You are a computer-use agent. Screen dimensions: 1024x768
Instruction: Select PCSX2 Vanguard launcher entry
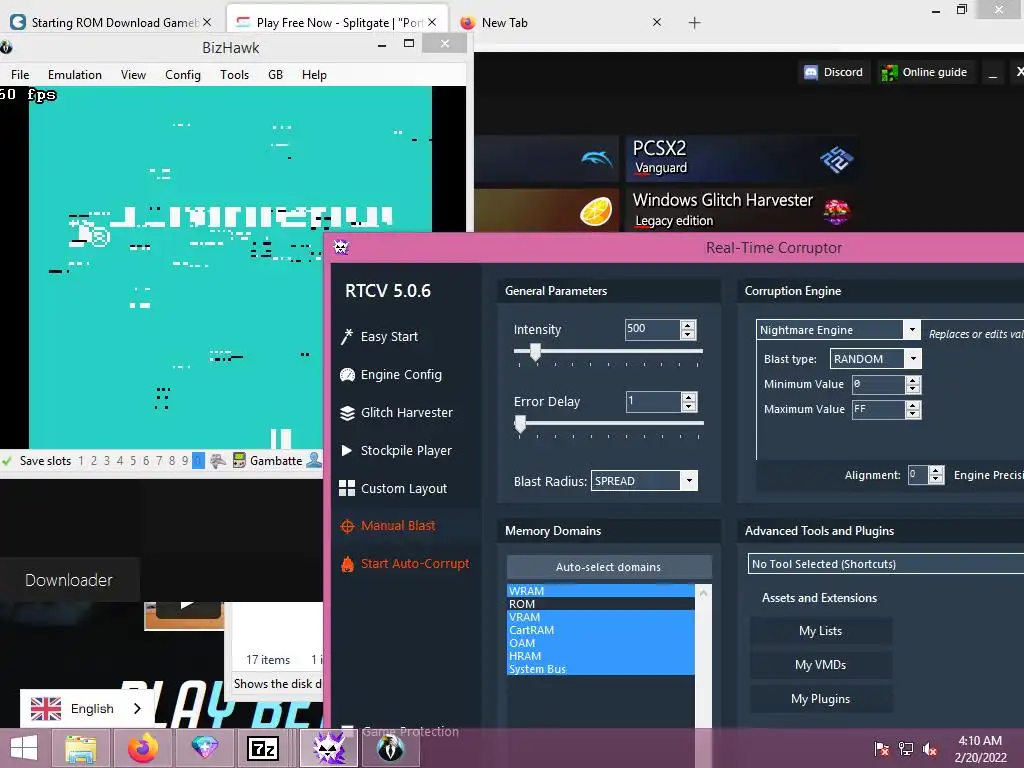[x=741, y=158]
